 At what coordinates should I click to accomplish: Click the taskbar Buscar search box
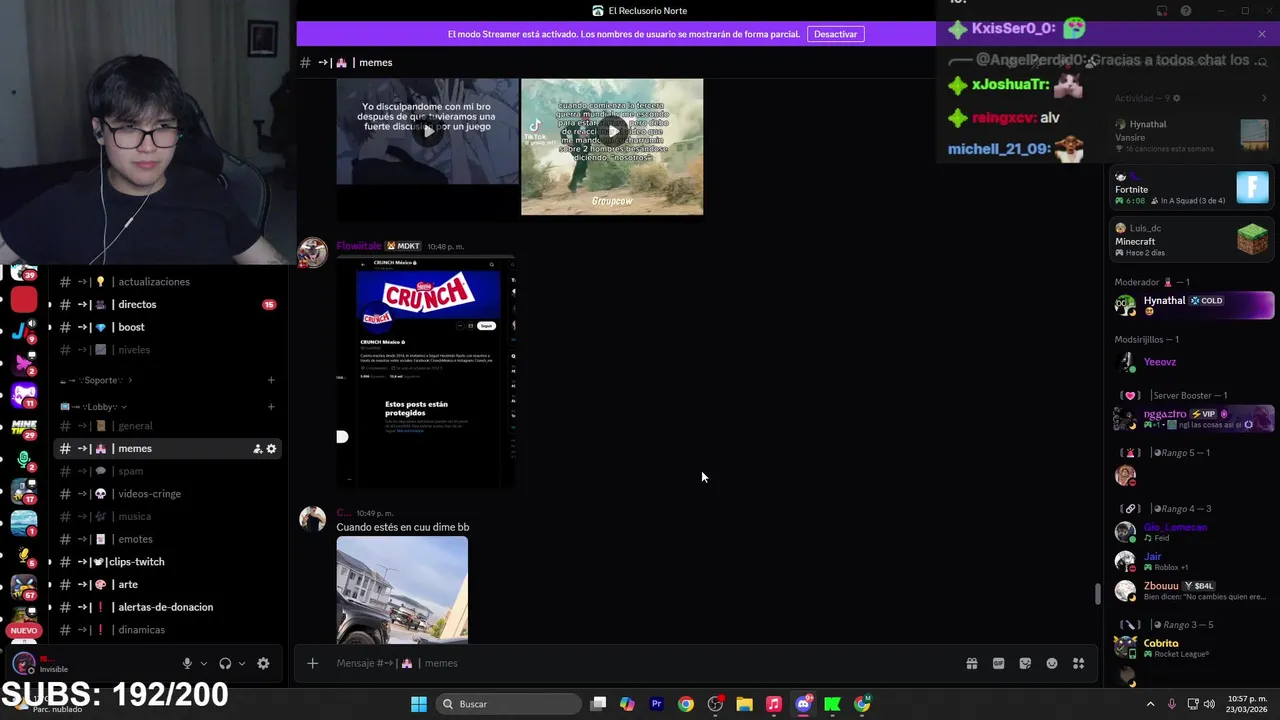510,704
